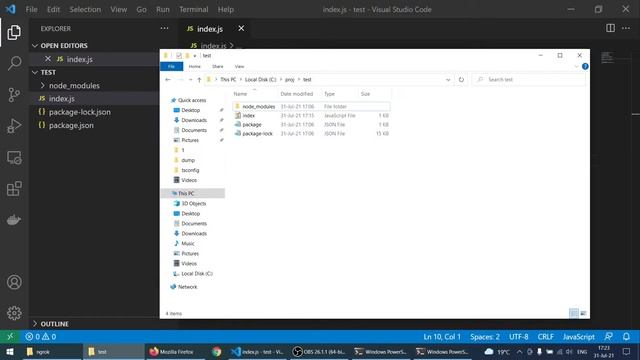This screenshot has width=640, height=360.
Task: Open Mozilla Firefox from the taskbar
Action: (176, 352)
